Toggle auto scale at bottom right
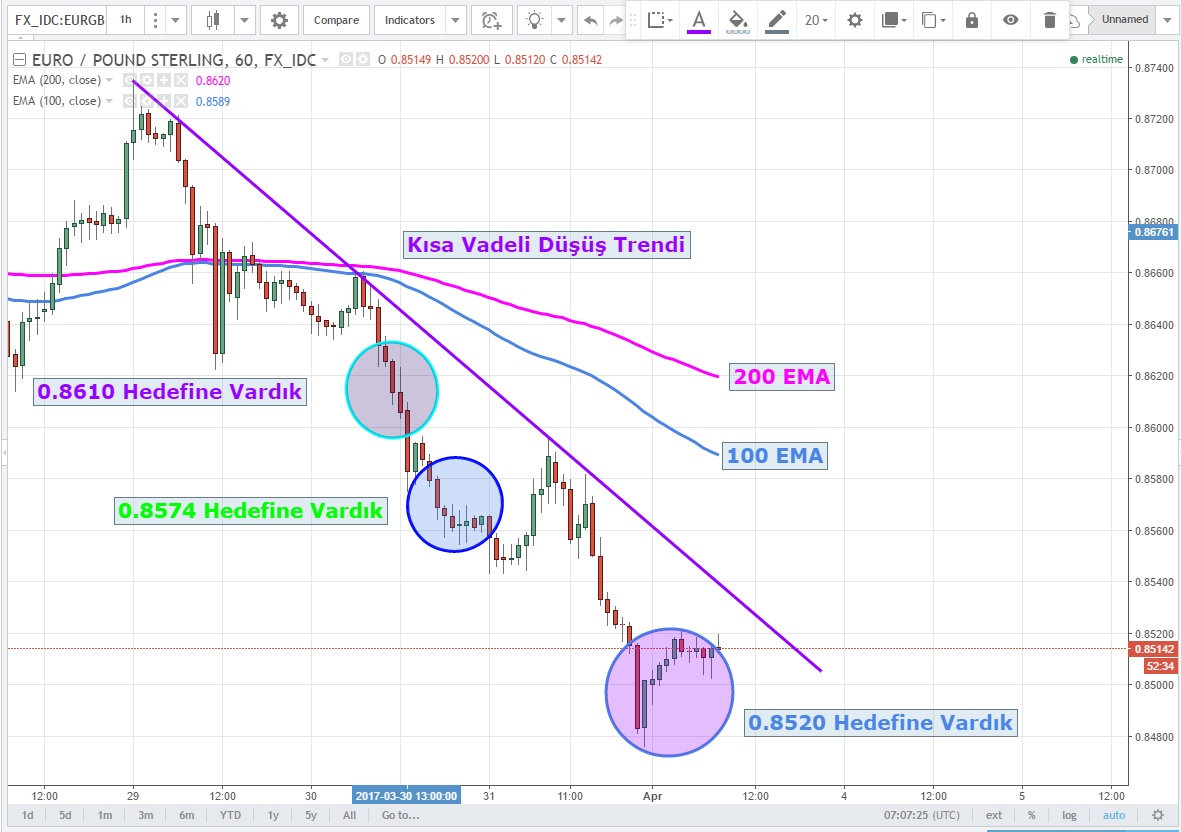 click(1113, 815)
